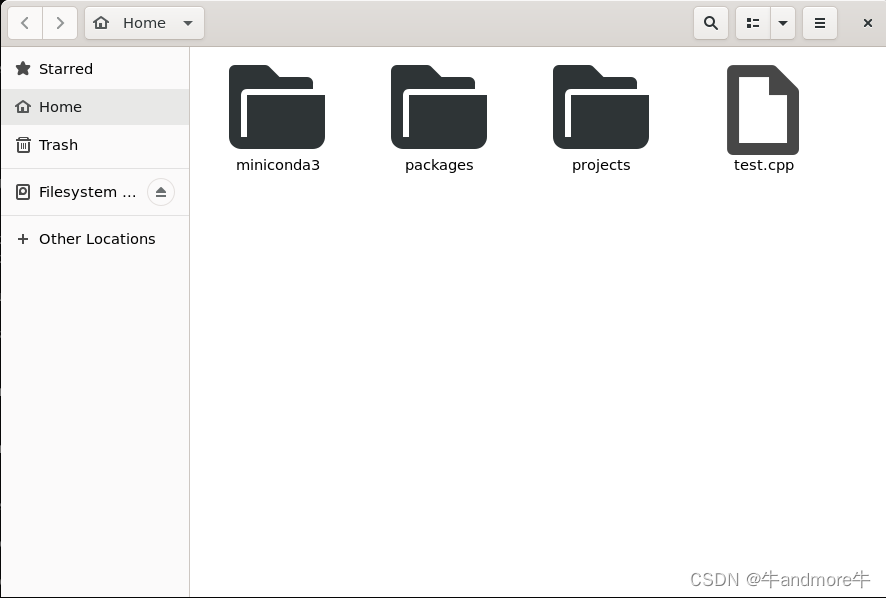Select the miniconda3 folder icon

pyautogui.click(x=277, y=107)
